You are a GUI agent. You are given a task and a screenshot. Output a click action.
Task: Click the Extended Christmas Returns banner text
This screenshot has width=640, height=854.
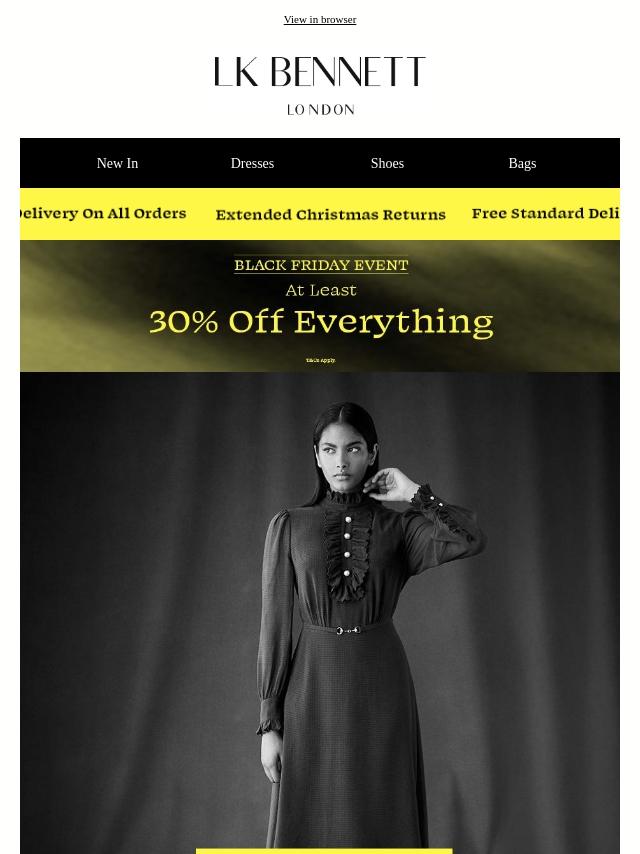[x=331, y=215]
